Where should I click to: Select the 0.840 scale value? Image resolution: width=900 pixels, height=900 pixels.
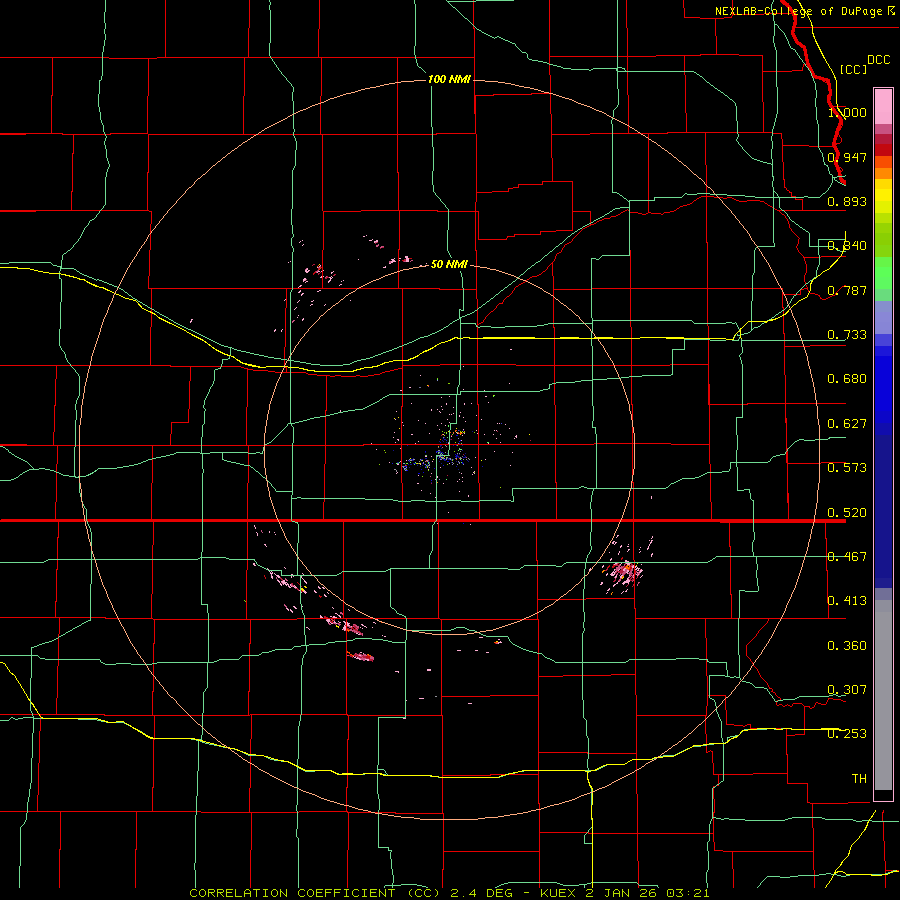coord(847,245)
